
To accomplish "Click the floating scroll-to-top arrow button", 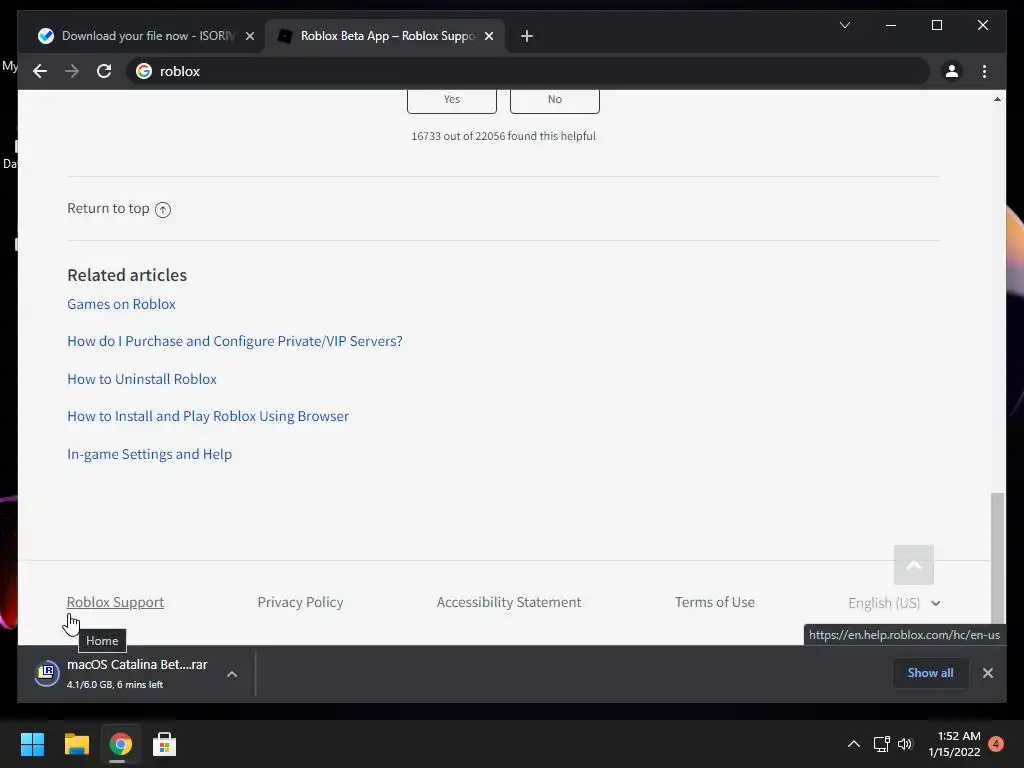I will pyautogui.click(x=914, y=565).
